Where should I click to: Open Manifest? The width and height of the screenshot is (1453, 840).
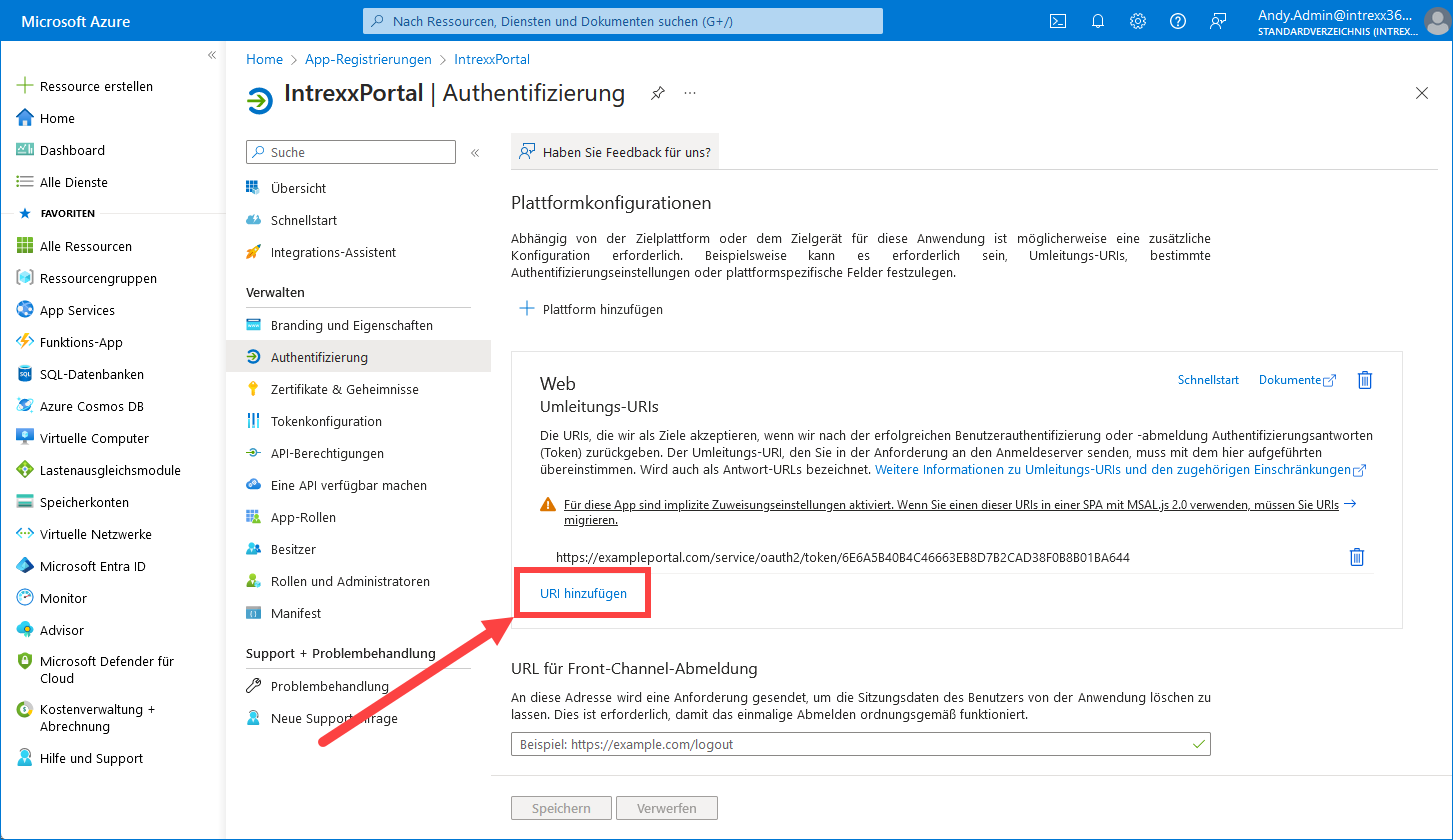(x=284, y=613)
